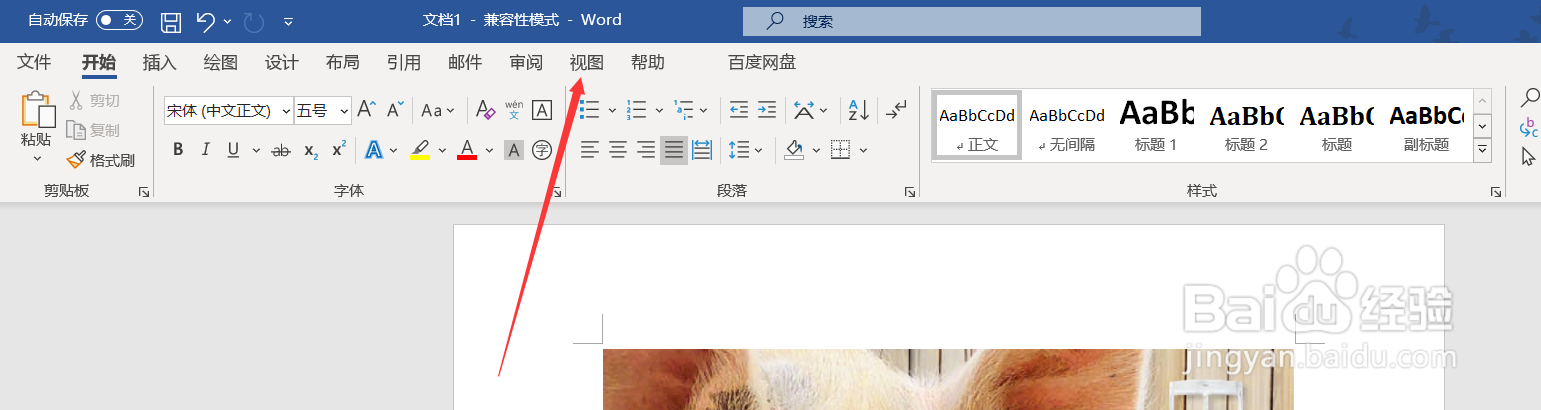The image size is (1541, 410).
Task: Align text right
Action: click(x=646, y=150)
